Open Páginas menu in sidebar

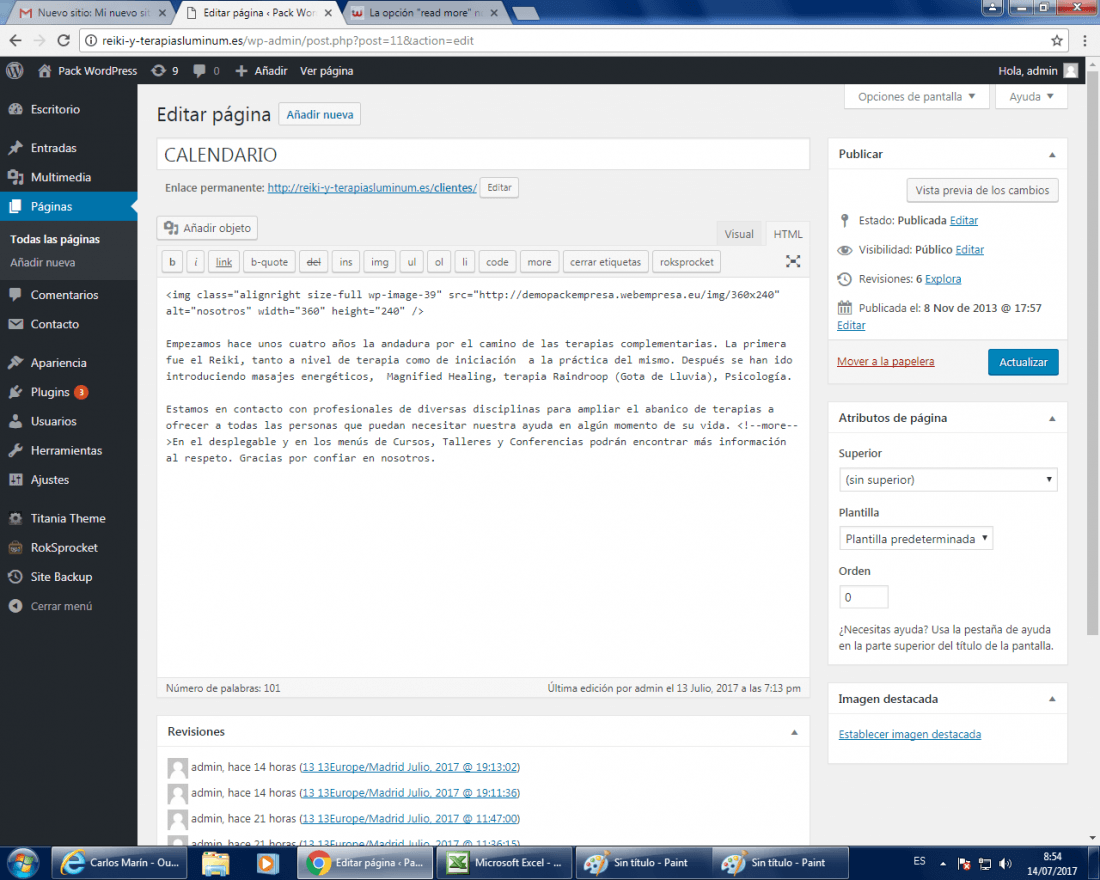click(x=69, y=206)
